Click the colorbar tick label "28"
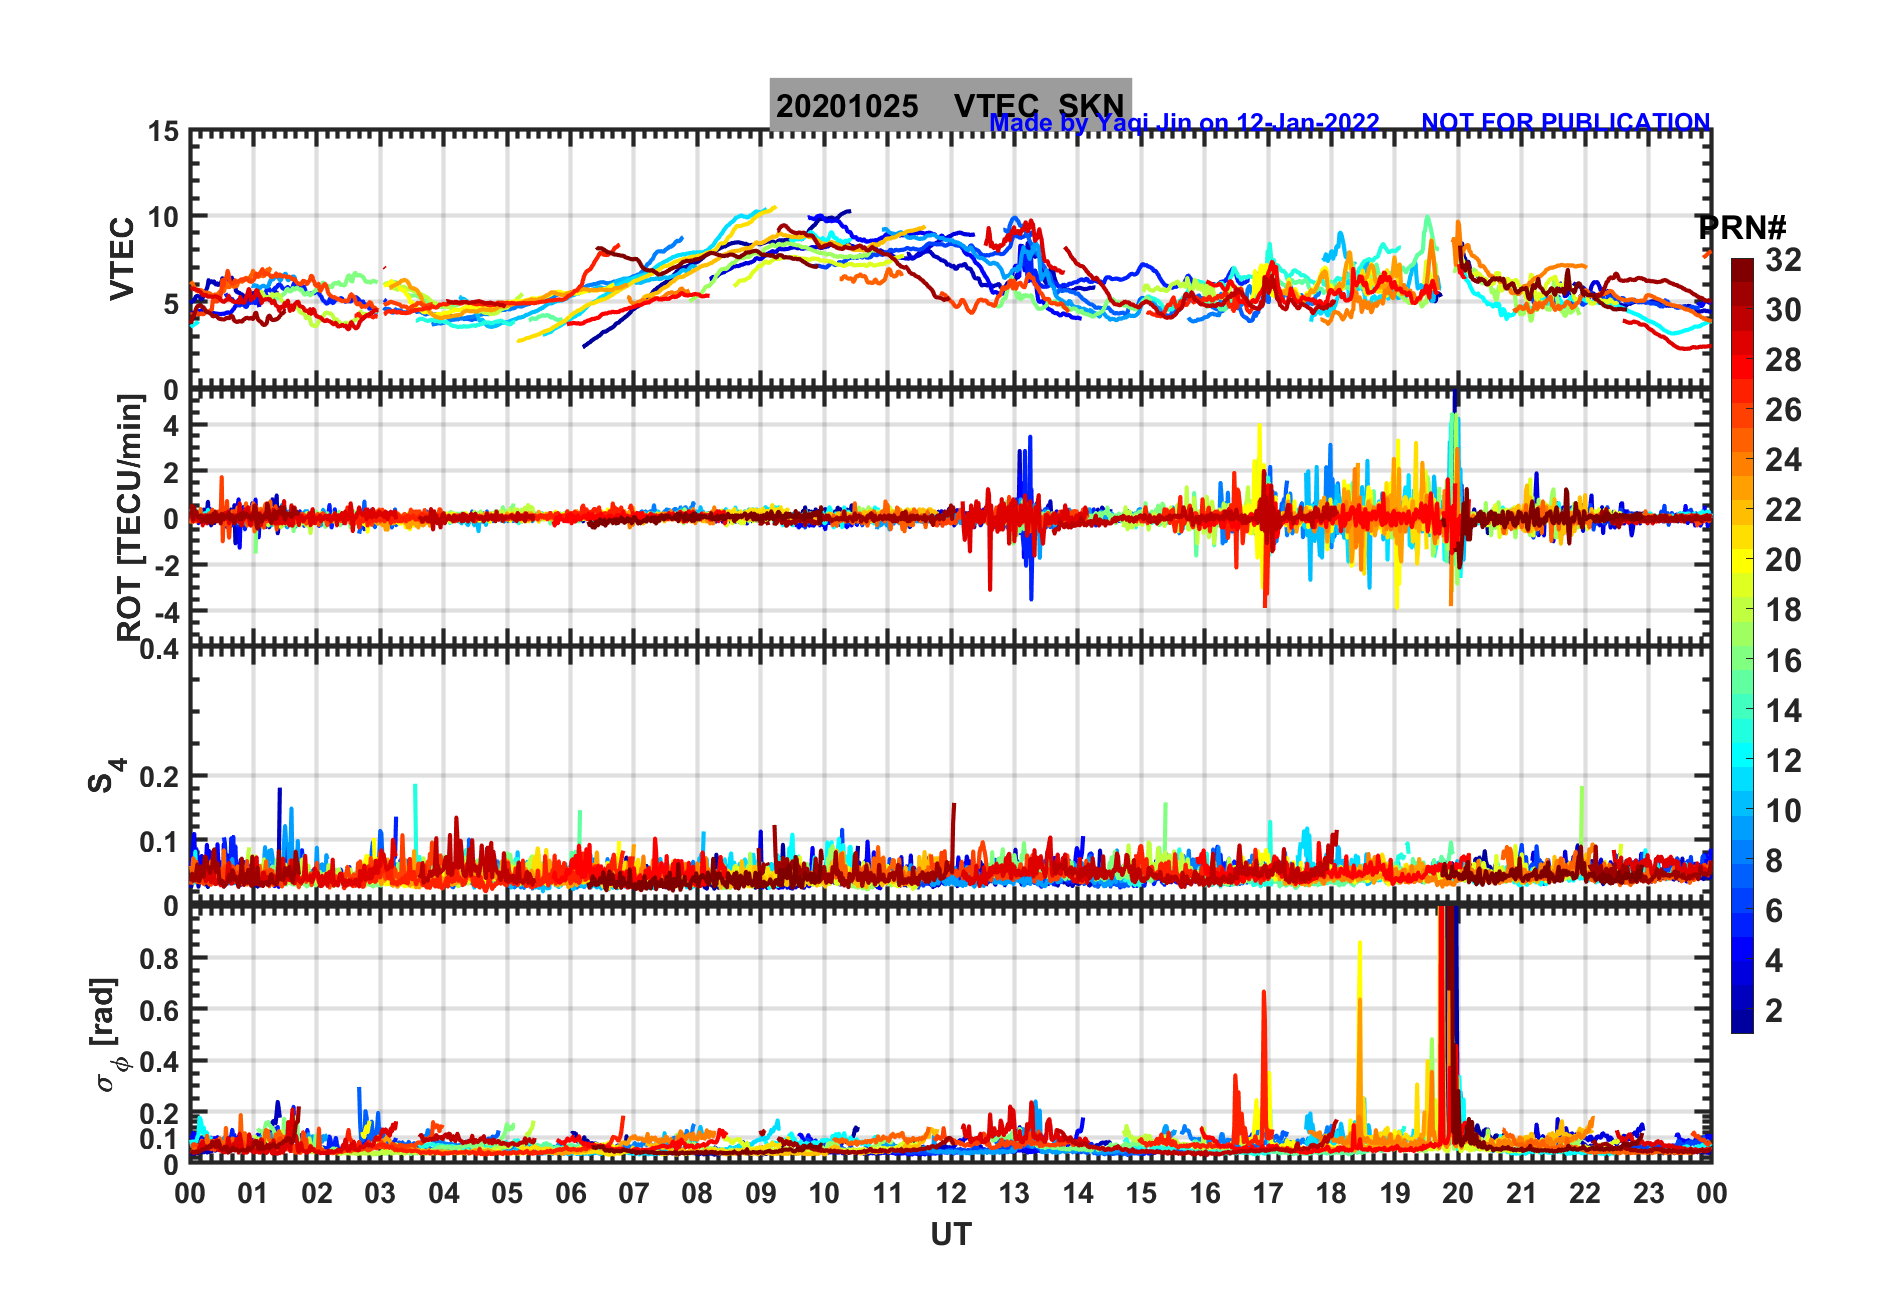 [1783, 360]
